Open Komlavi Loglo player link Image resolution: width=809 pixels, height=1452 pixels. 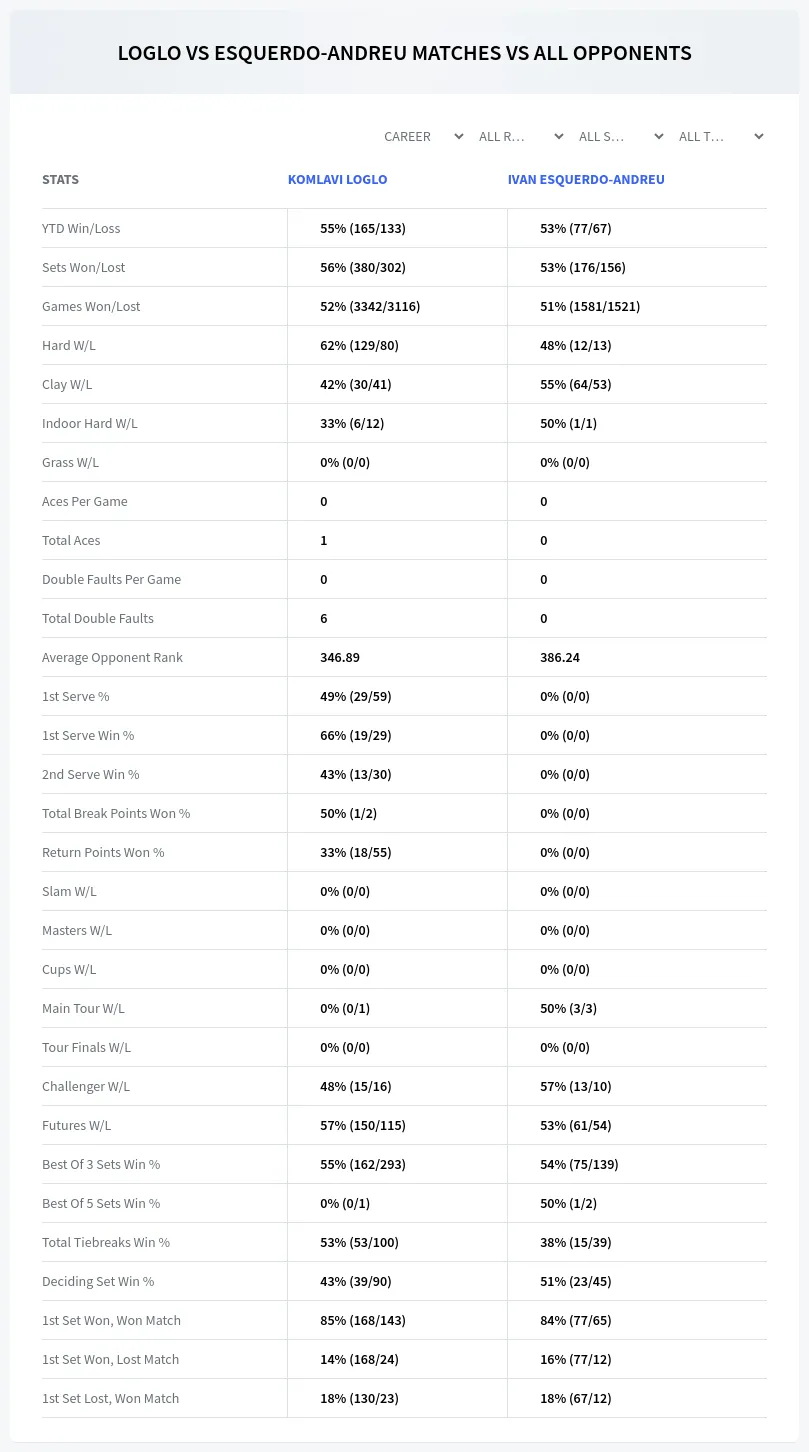337,180
